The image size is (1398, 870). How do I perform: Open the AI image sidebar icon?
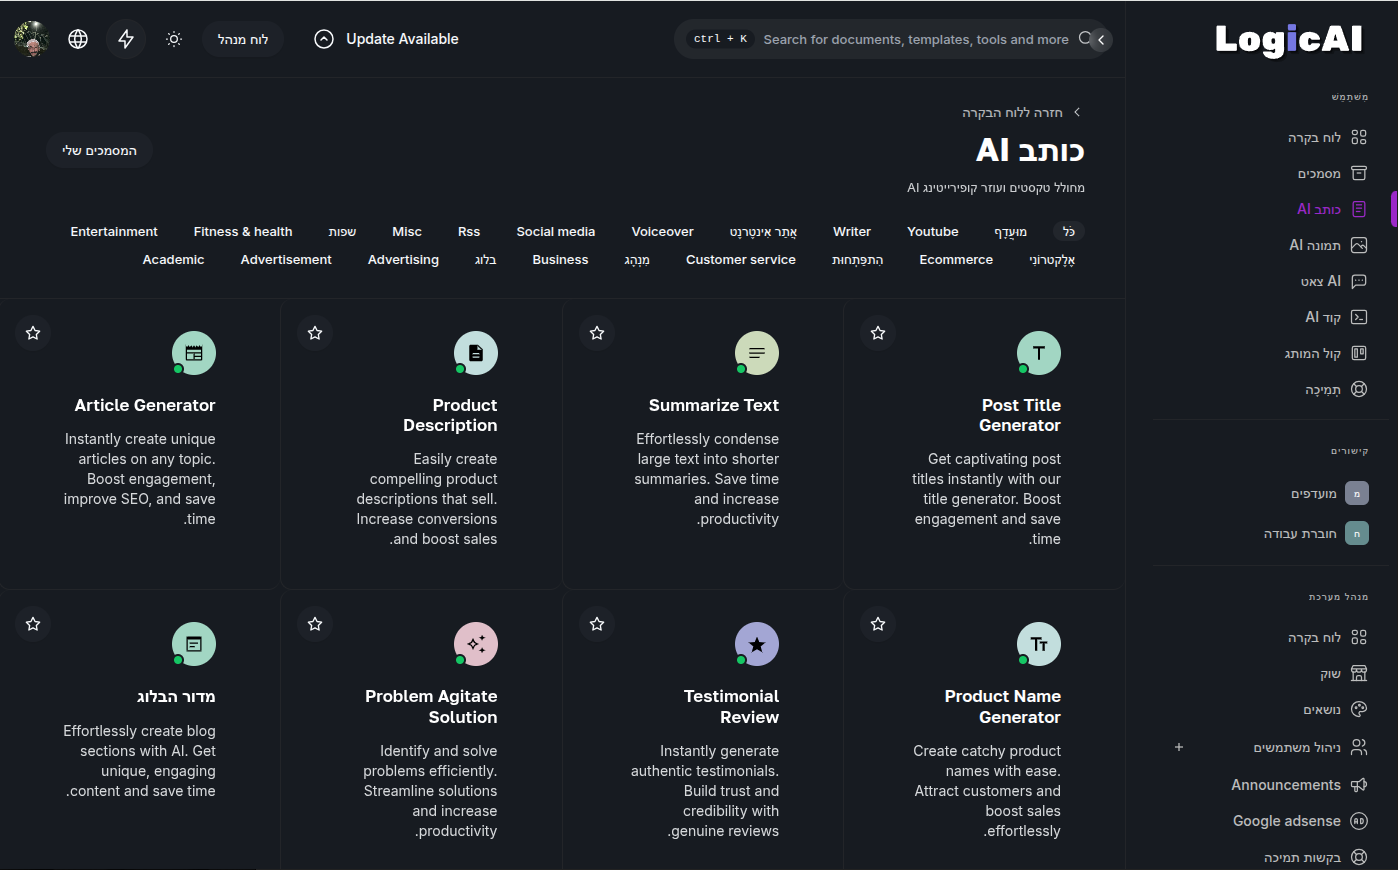coord(1358,245)
